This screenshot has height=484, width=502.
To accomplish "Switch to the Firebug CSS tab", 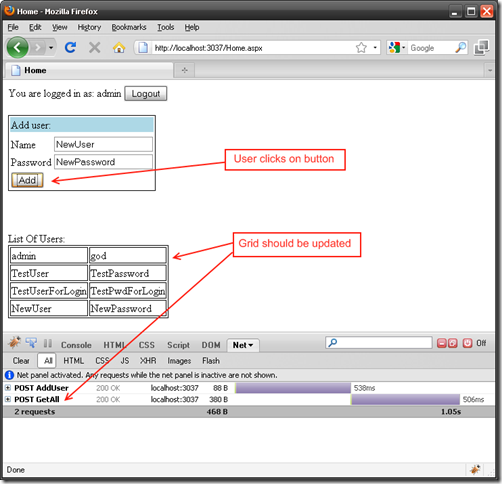I will [147, 345].
